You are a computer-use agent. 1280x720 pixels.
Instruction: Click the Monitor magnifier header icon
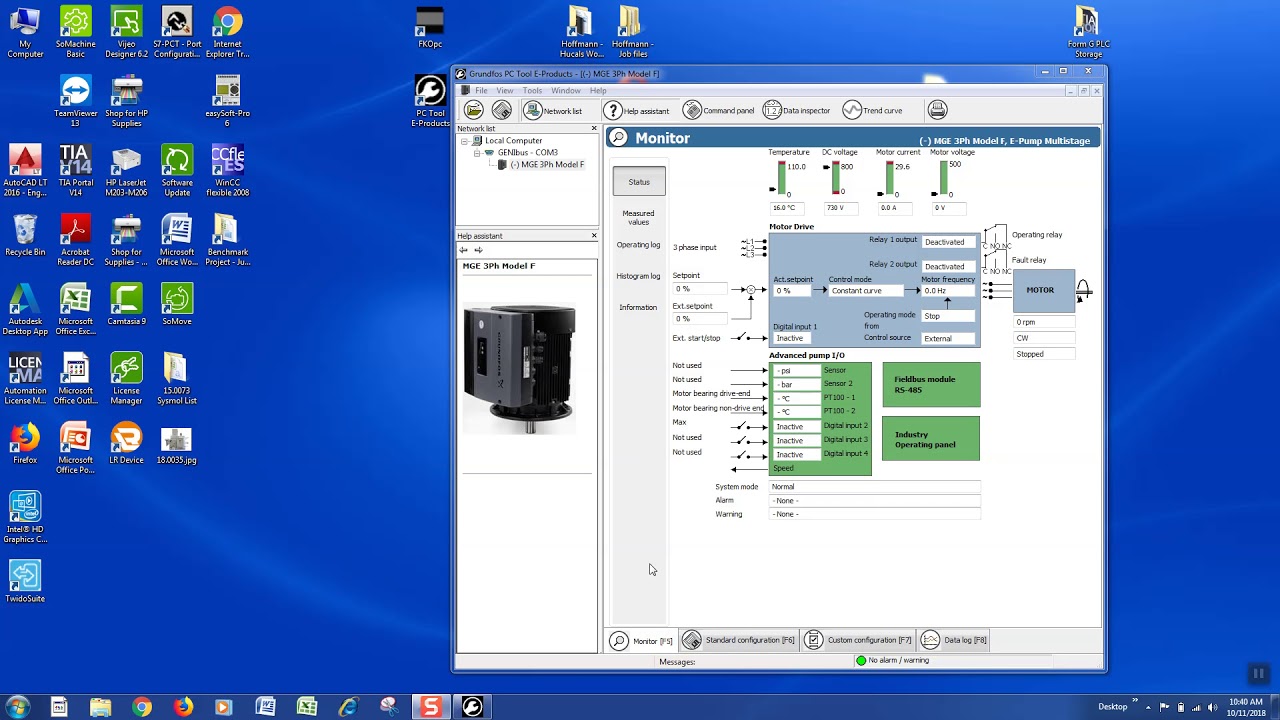pos(619,138)
